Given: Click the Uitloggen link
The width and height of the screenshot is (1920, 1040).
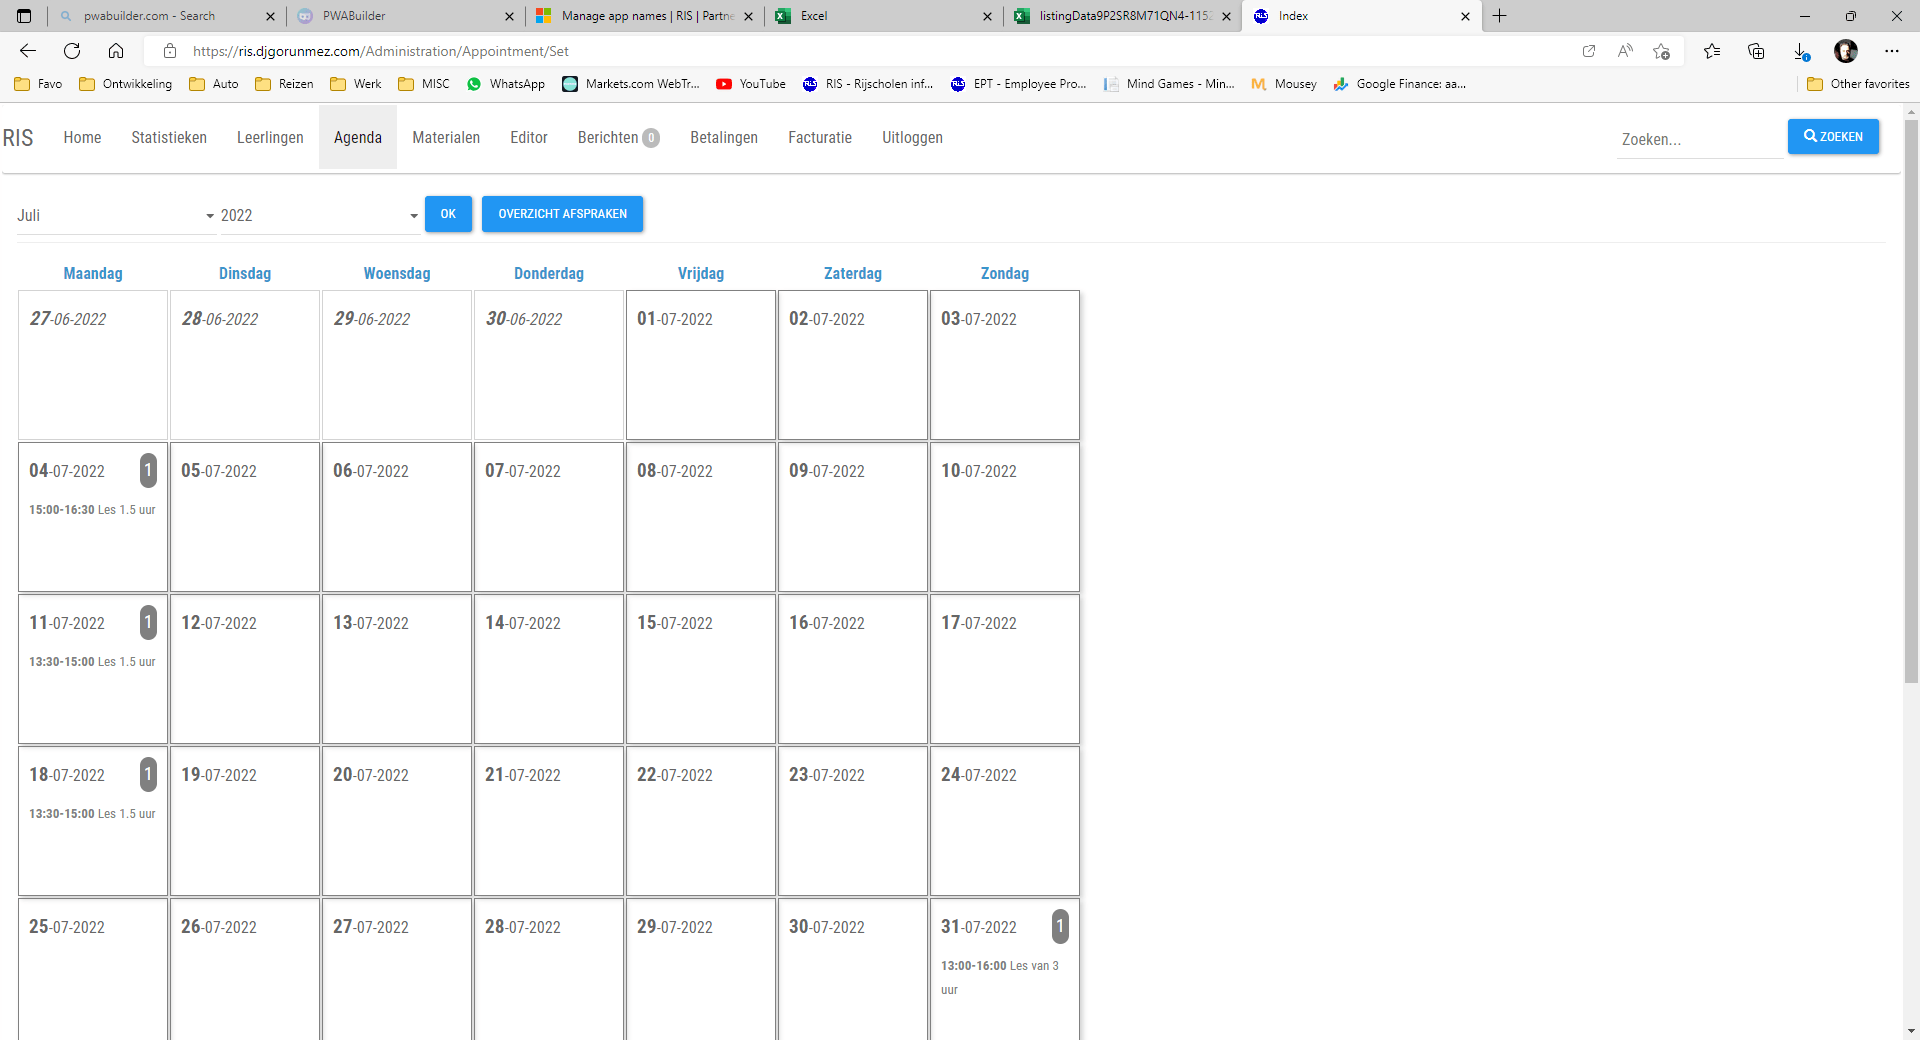Looking at the screenshot, I should 912,137.
